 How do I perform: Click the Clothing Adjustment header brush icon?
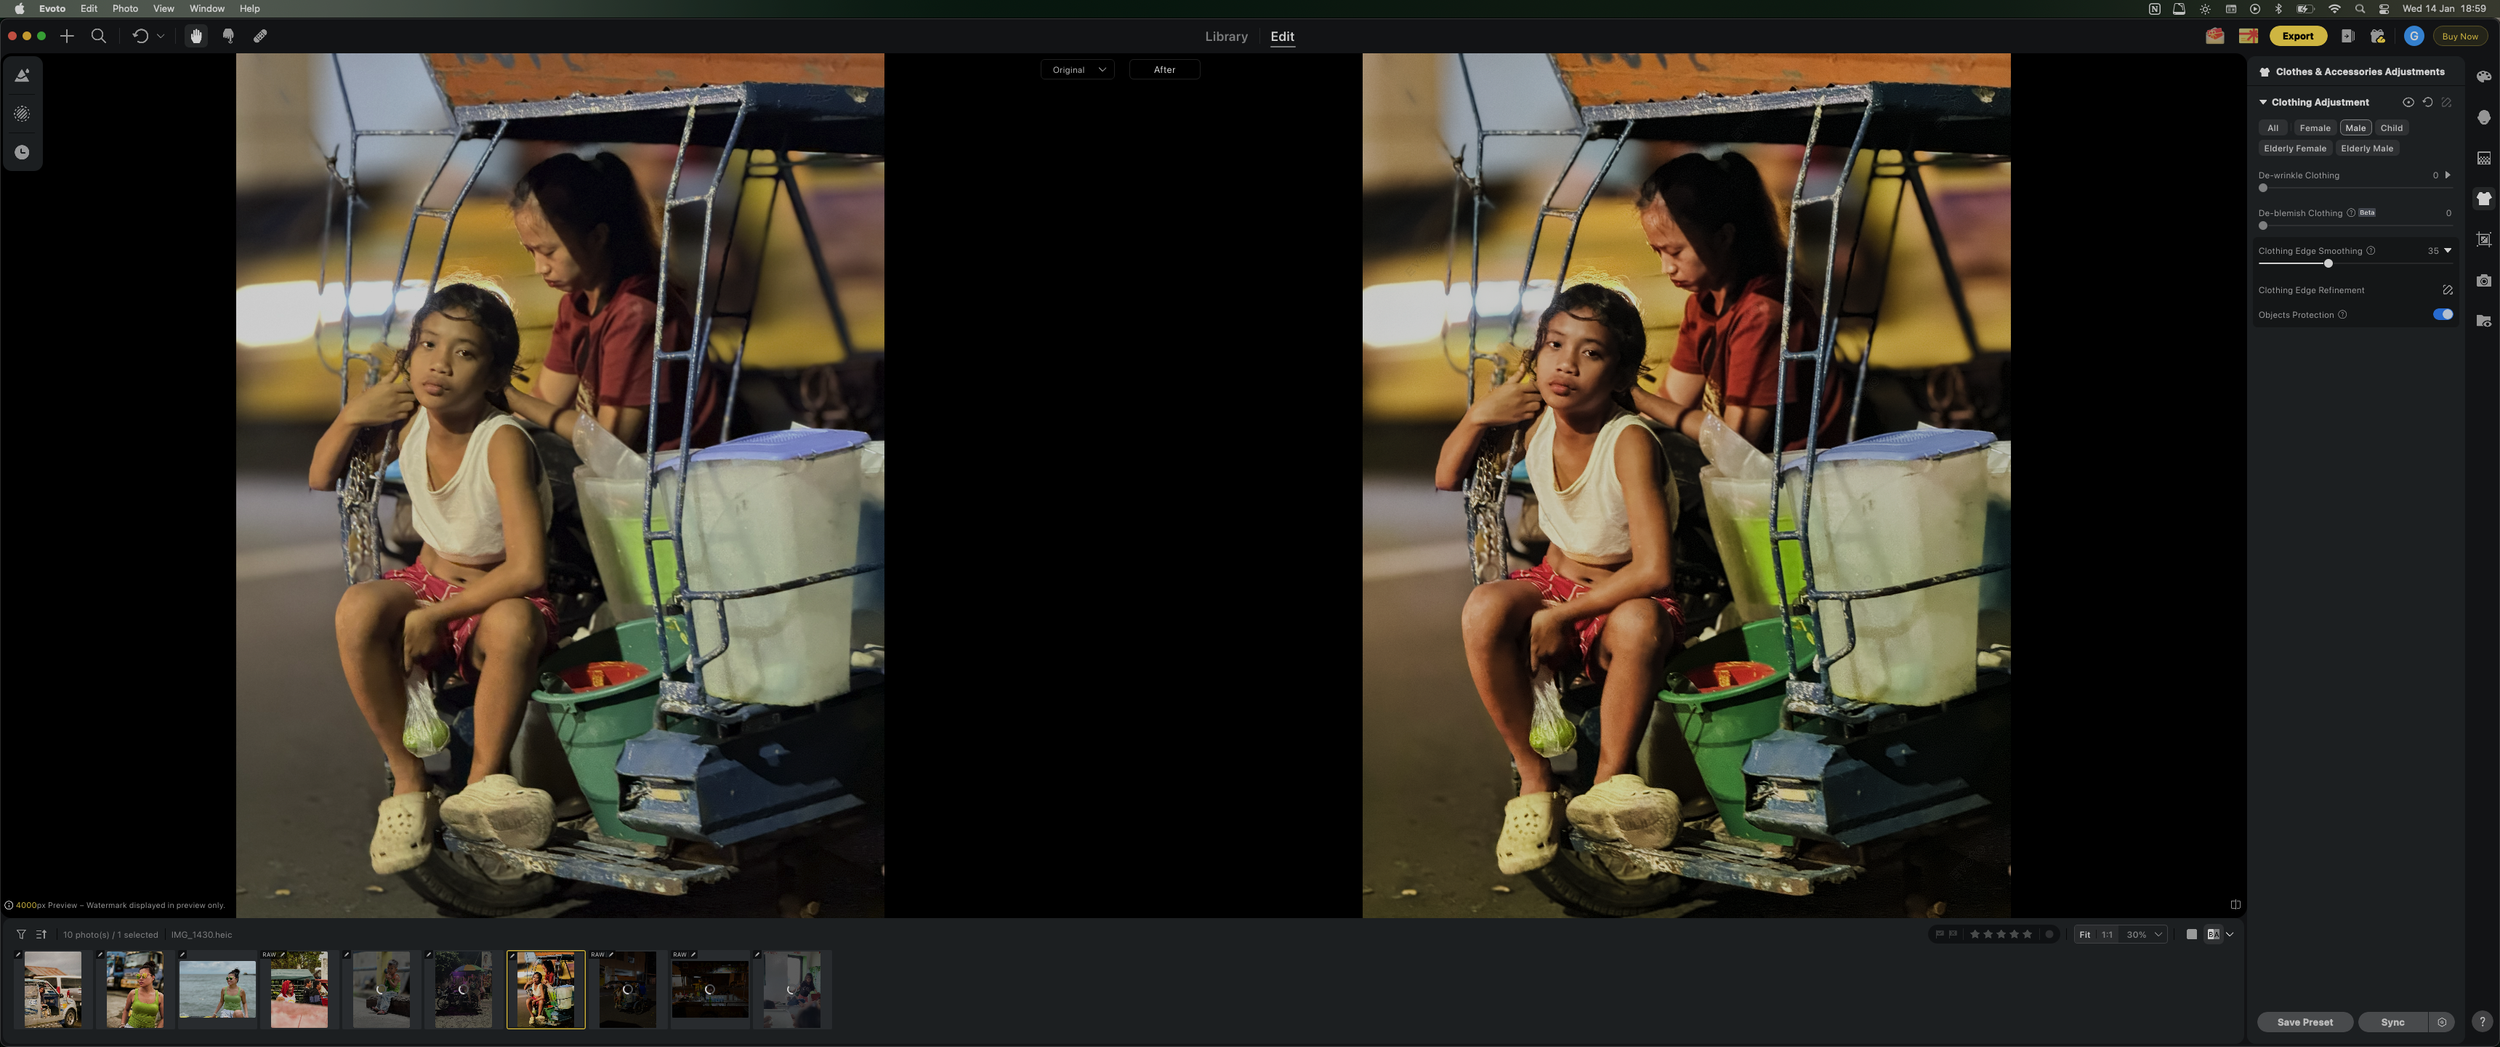(2446, 102)
